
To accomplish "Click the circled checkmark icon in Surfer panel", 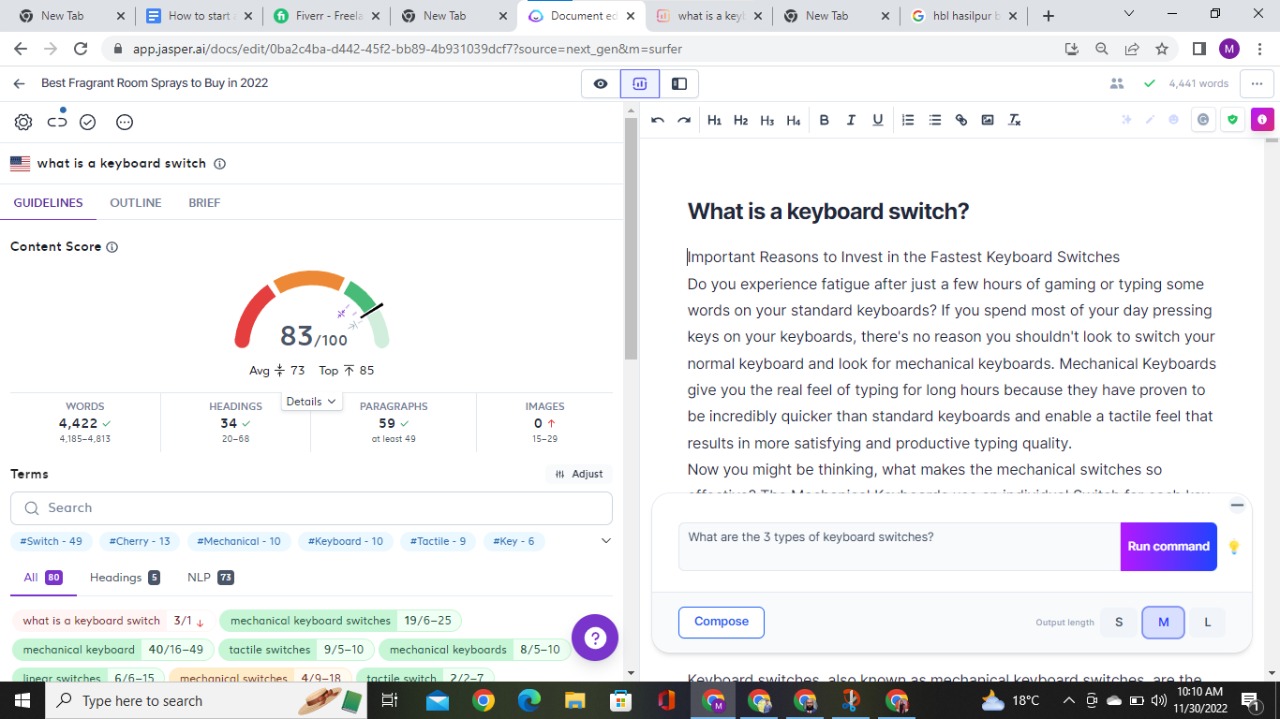I will [88, 122].
